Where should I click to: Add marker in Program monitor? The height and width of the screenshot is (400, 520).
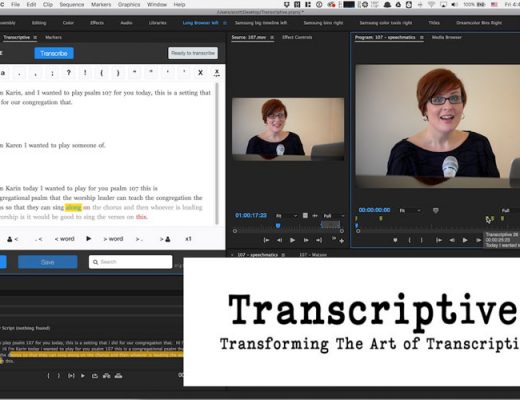click(395, 240)
